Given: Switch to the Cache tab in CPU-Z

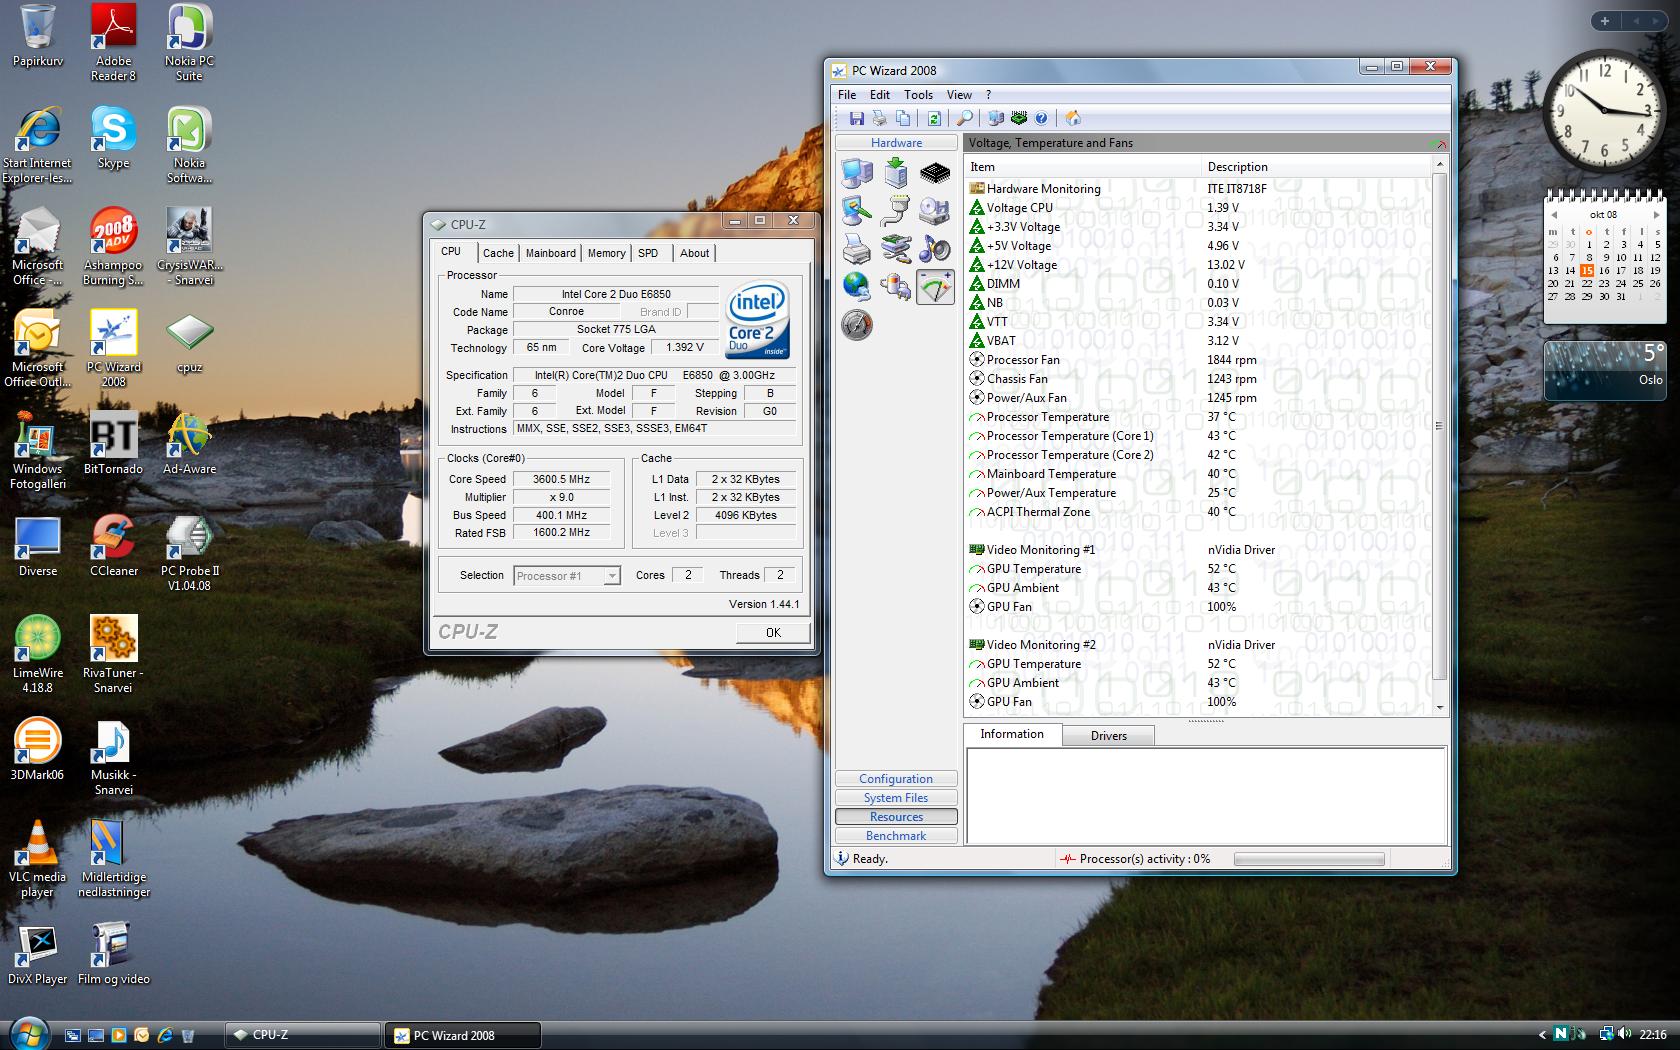Looking at the screenshot, I should [x=498, y=254].
